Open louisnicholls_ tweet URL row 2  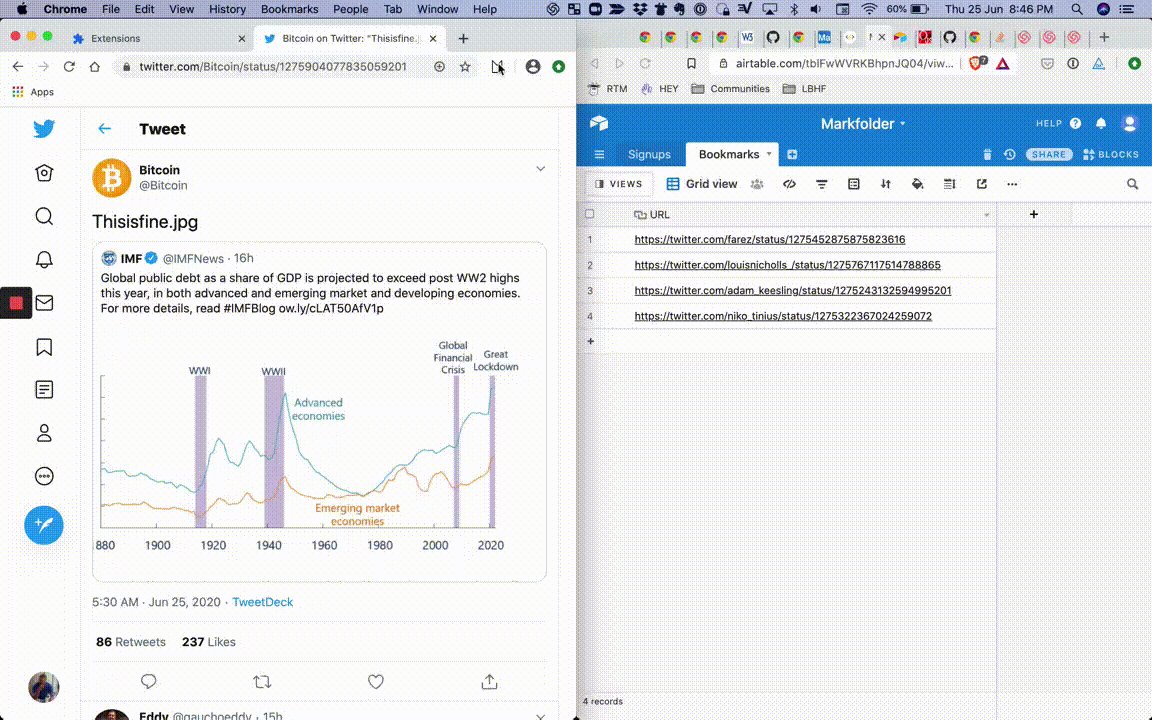pyautogui.click(x=788, y=265)
